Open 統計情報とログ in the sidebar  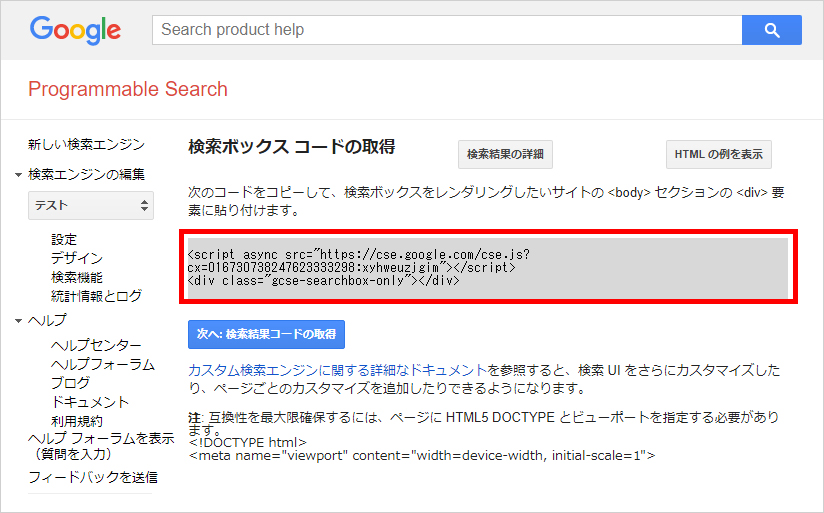(96, 296)
